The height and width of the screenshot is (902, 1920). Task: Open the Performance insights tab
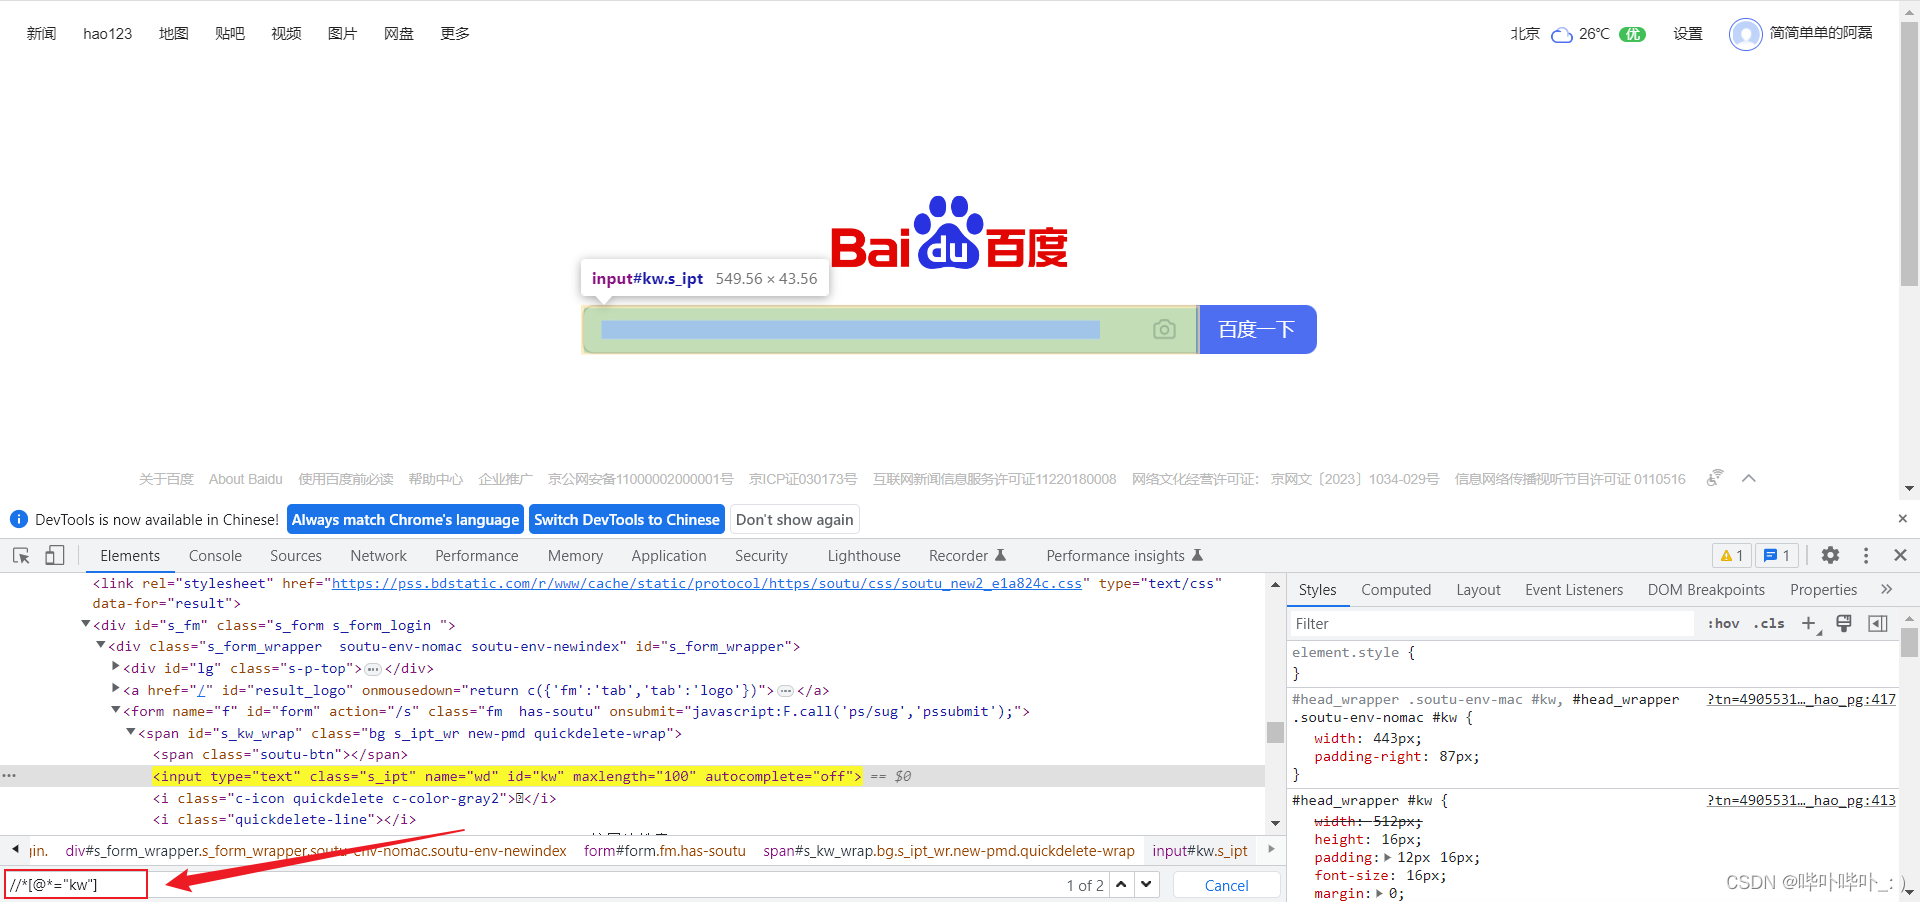click(x=1125, y=556)
